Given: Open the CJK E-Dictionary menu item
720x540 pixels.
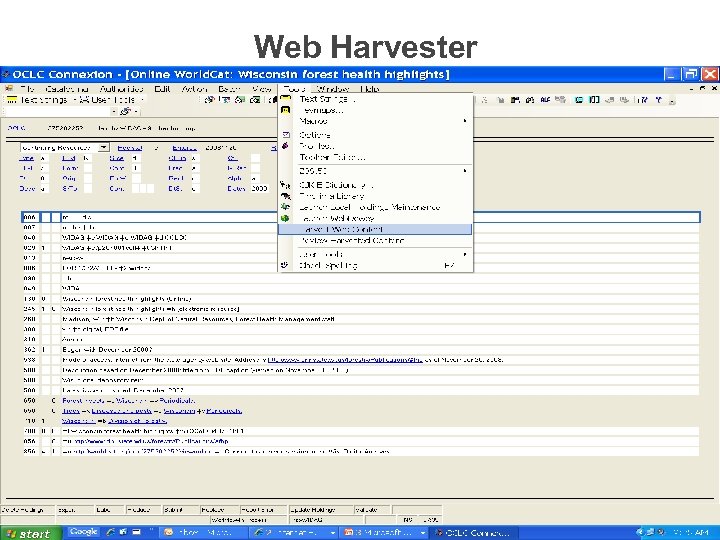Looking at the screenshot, I should (x=375, y=185).
